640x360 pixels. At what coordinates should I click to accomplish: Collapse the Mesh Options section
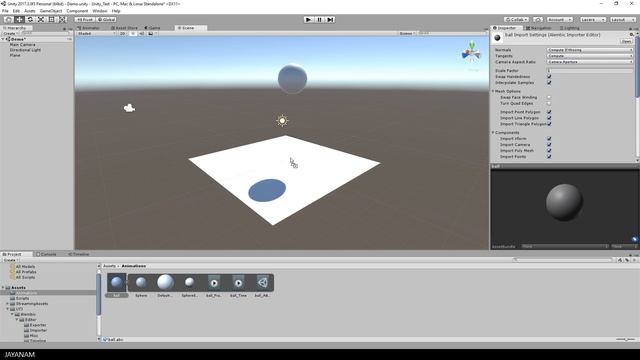point(493,91)
